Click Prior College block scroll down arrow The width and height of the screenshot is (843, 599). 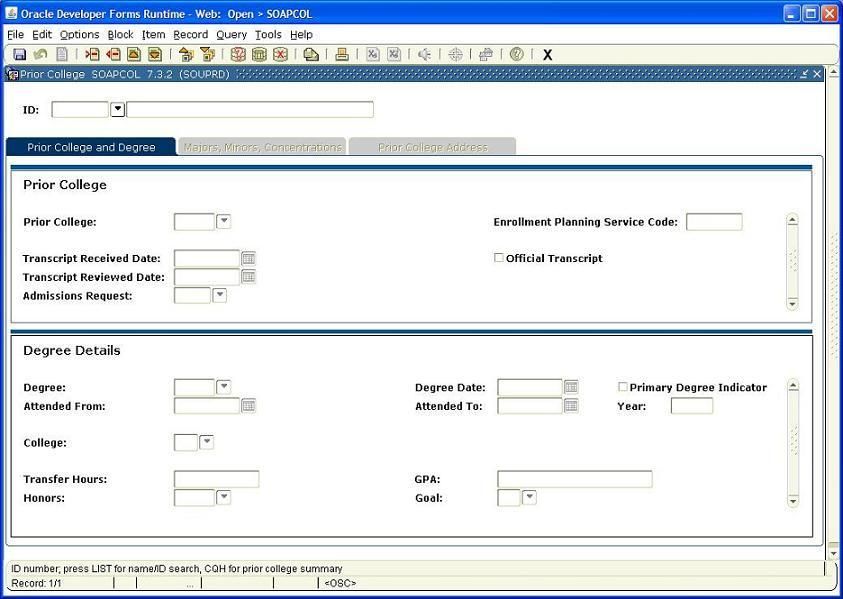pyautogui.click(x=792, y=304)
